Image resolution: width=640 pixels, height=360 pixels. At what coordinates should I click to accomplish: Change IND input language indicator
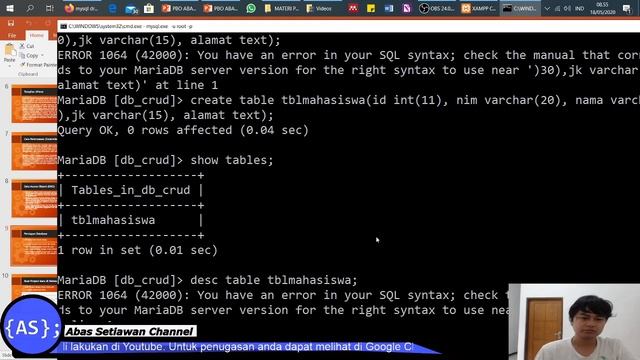pyautogui.click(x=579, y=8)
